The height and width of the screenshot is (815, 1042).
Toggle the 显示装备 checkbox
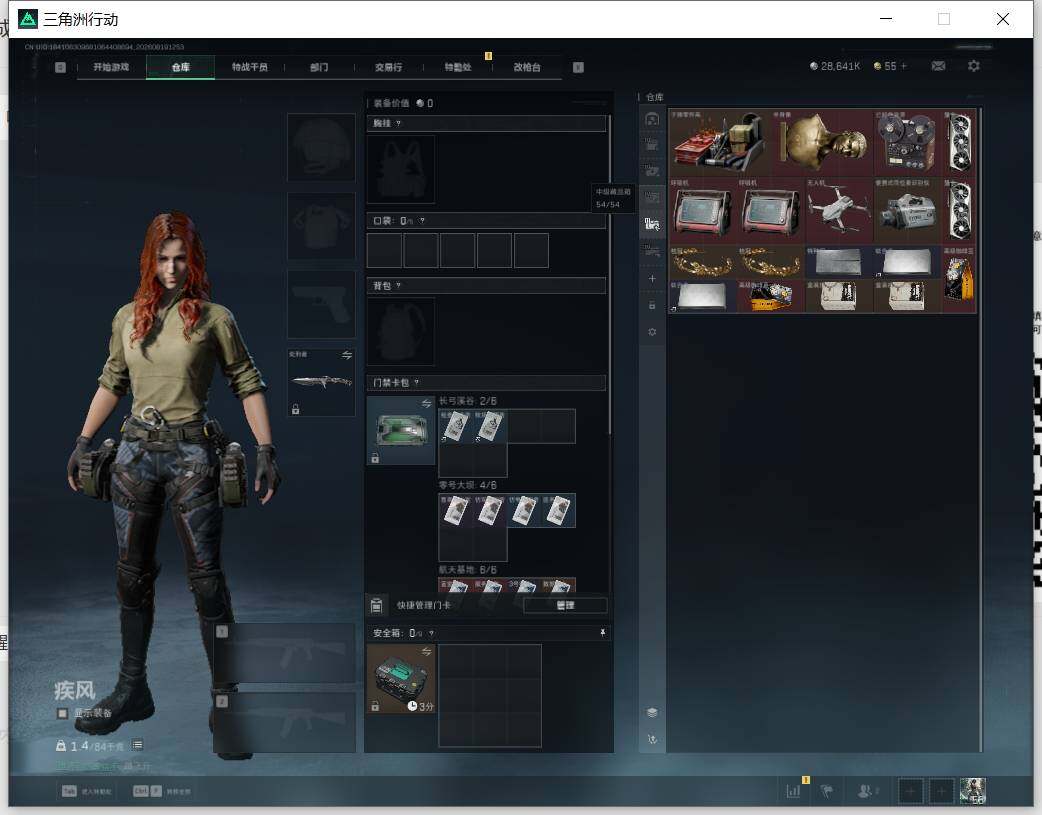62,713
